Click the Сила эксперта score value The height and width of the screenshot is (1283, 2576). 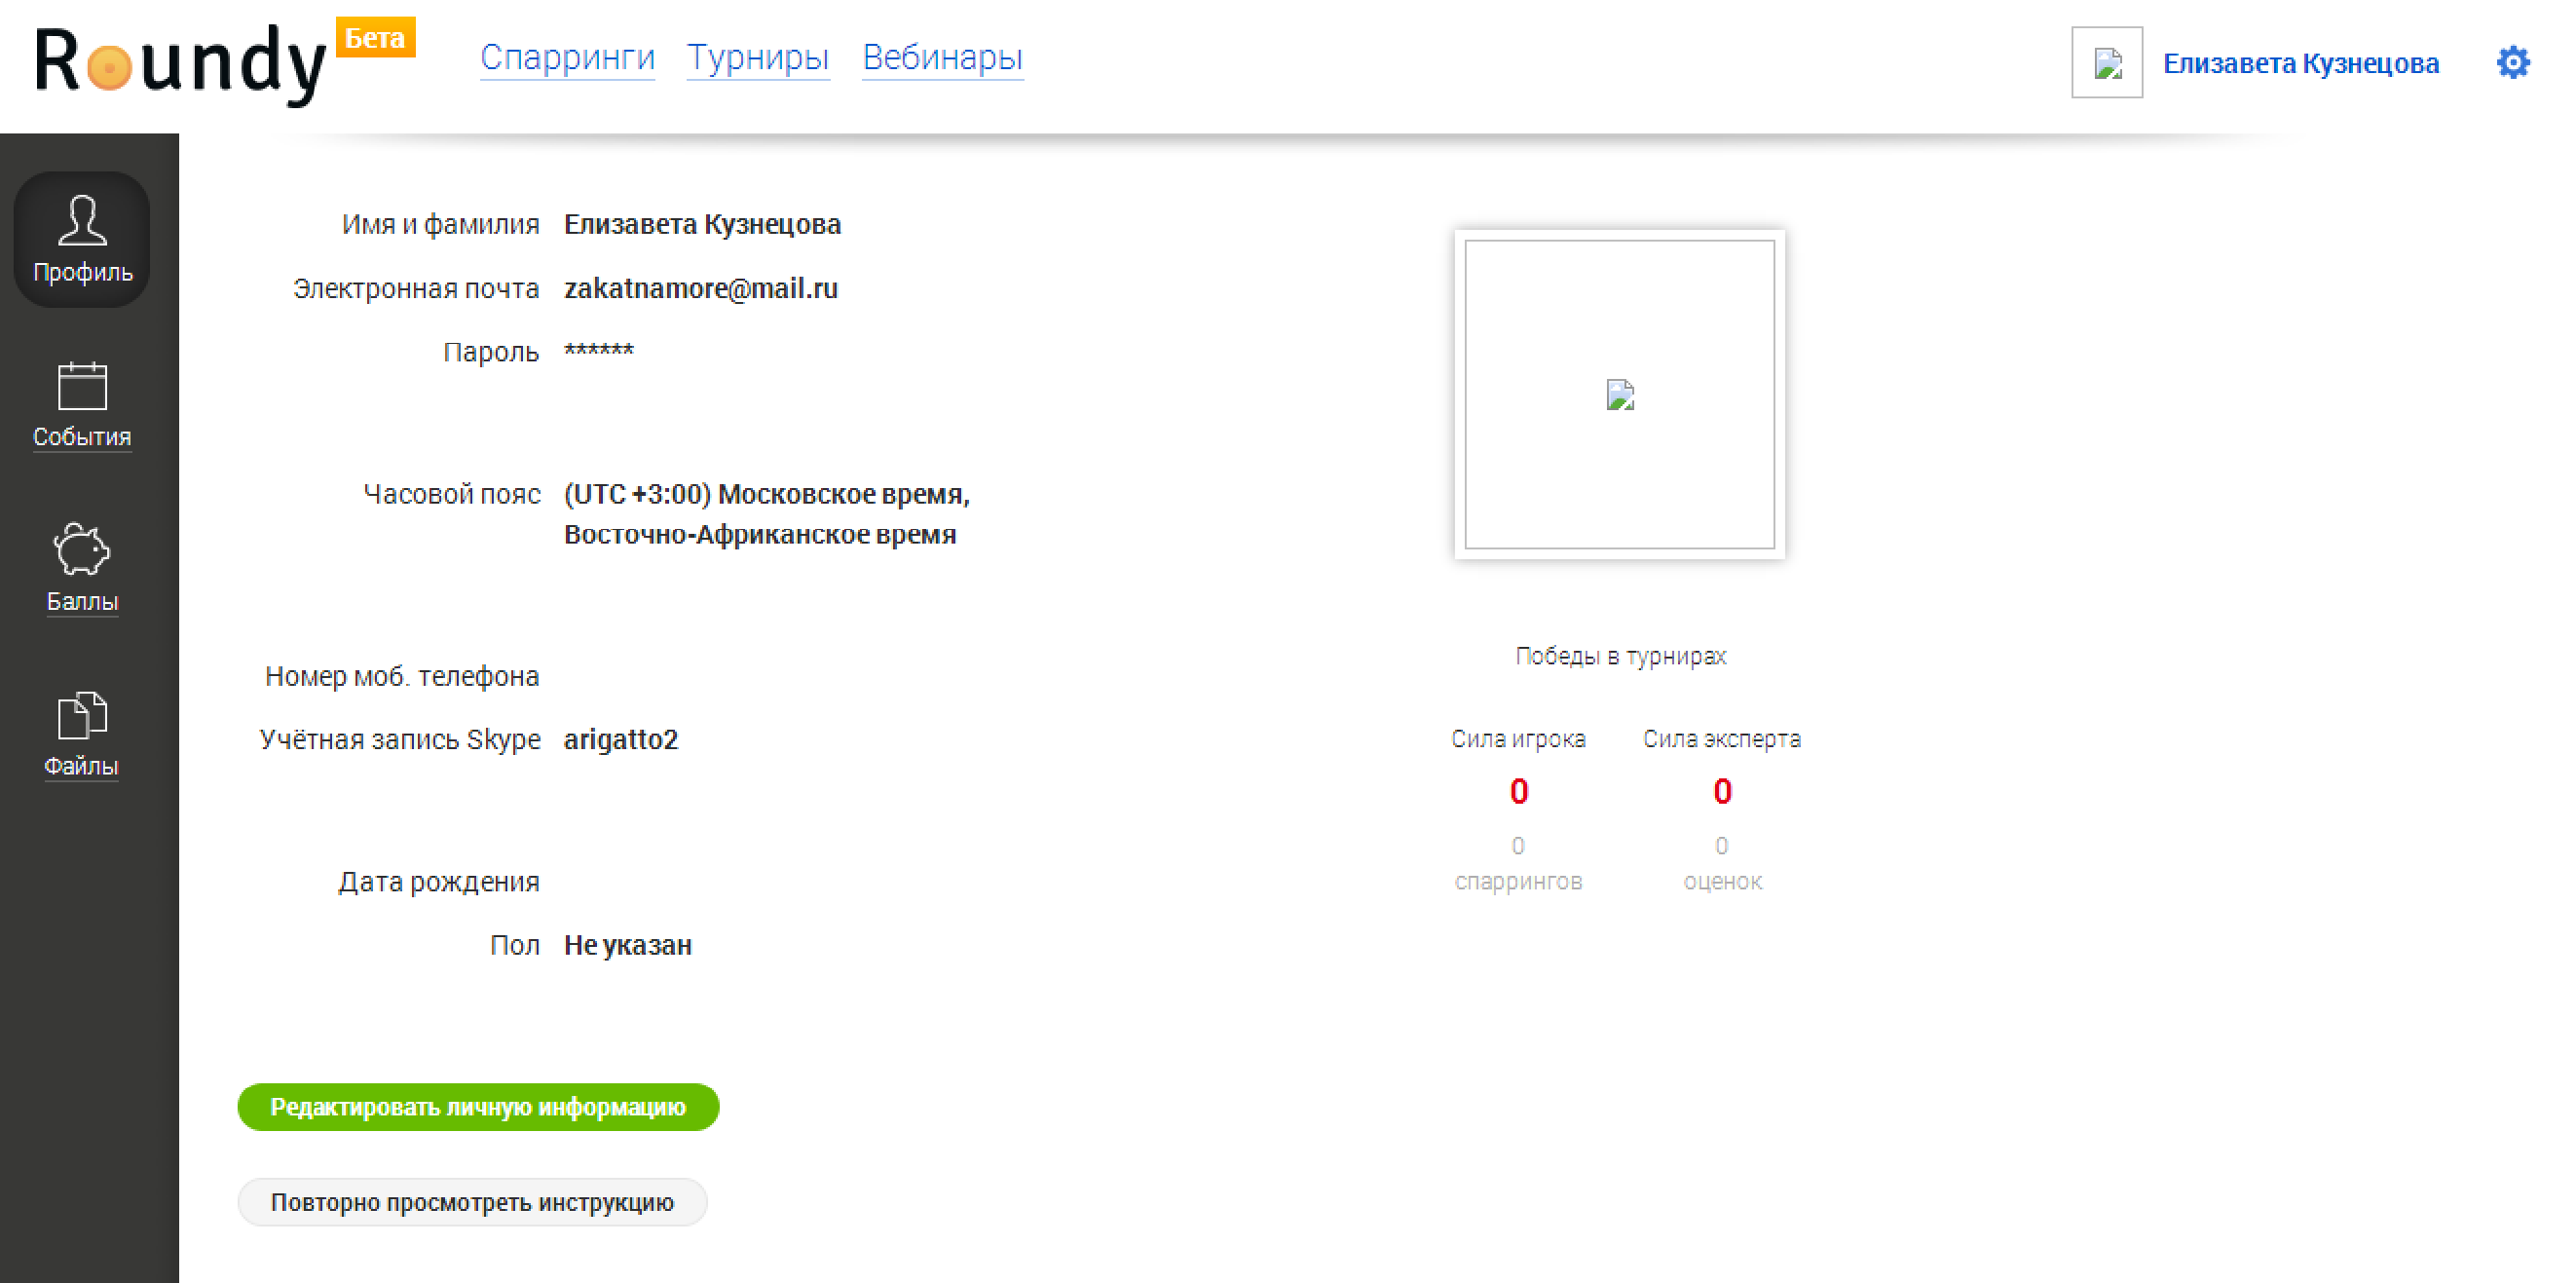coord(1721,791)
